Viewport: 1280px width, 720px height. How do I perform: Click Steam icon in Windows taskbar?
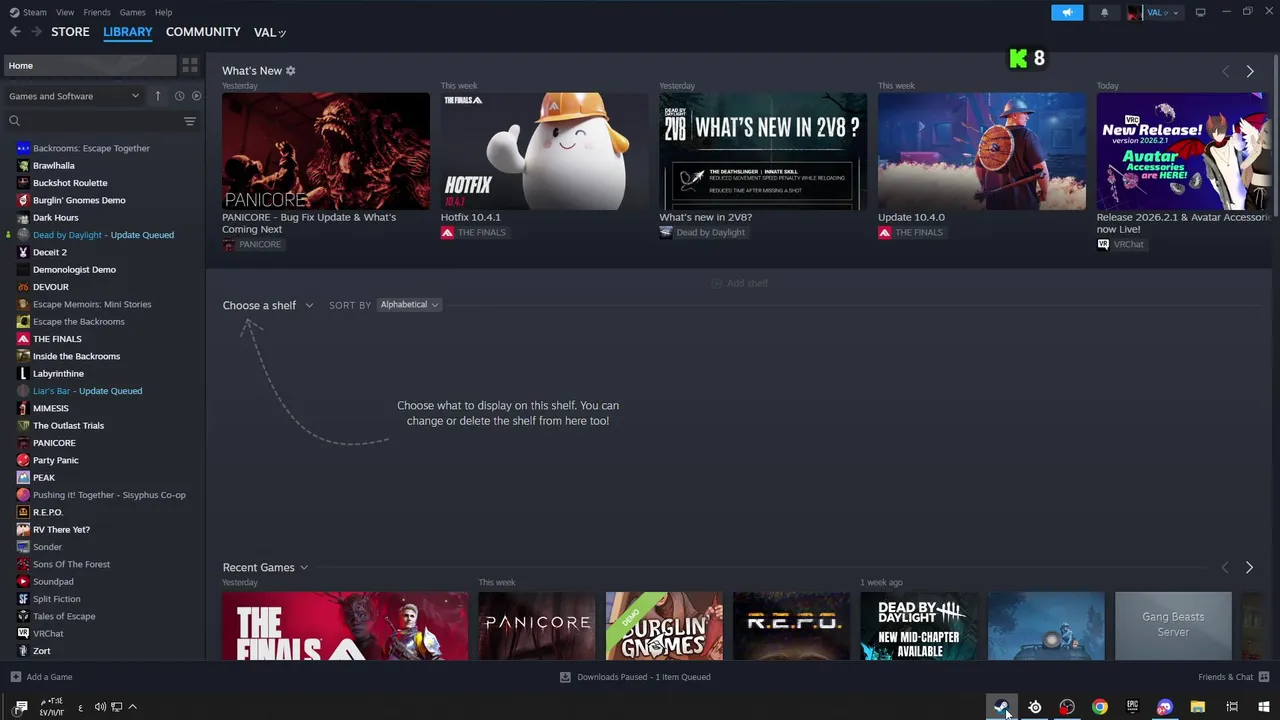point(1001,707)
